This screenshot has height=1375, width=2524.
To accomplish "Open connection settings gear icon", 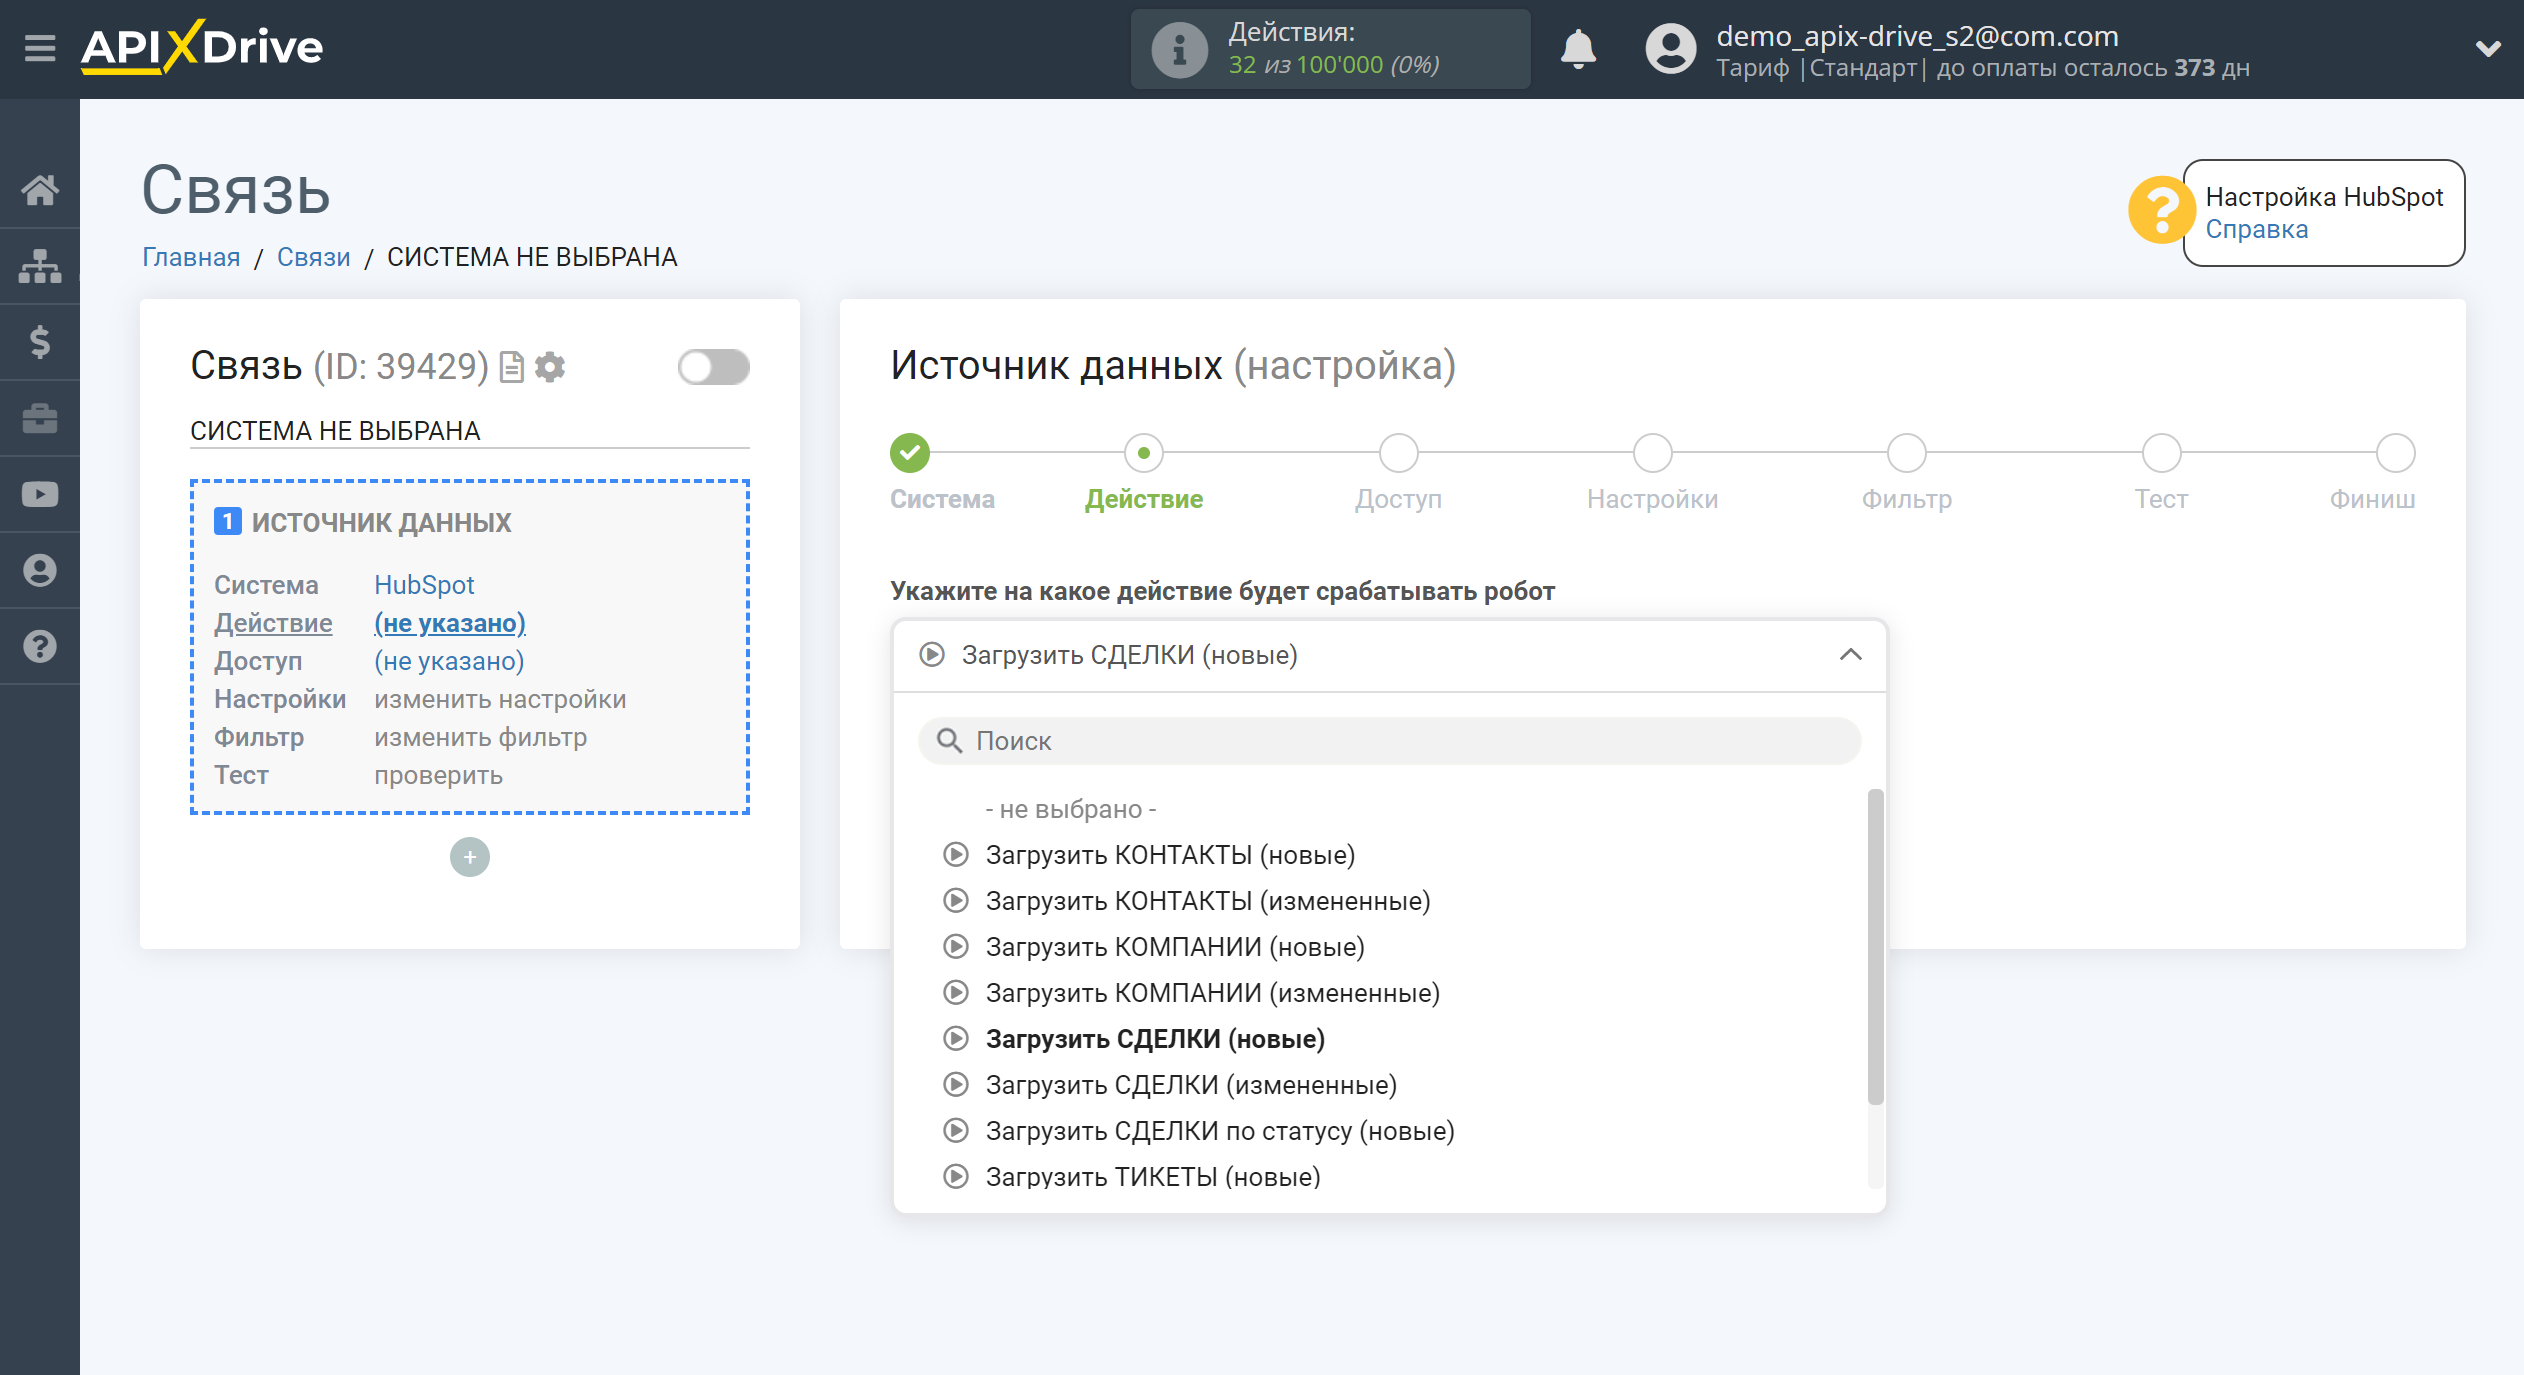I will (x=550, y=367).
